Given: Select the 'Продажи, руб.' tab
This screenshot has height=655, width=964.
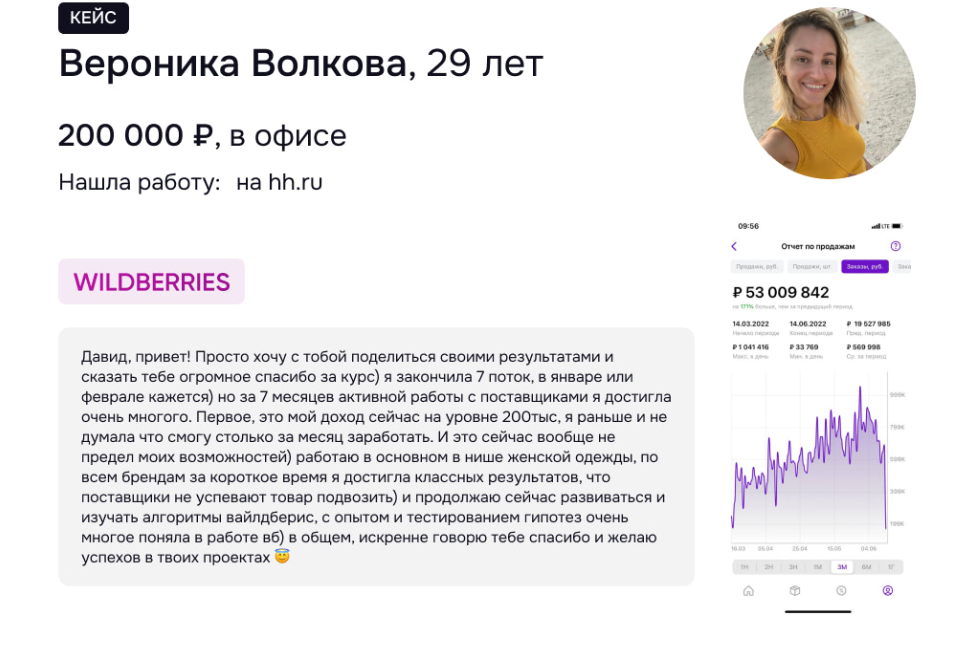Looking at the screenshot, I should (x=757, y=267).
